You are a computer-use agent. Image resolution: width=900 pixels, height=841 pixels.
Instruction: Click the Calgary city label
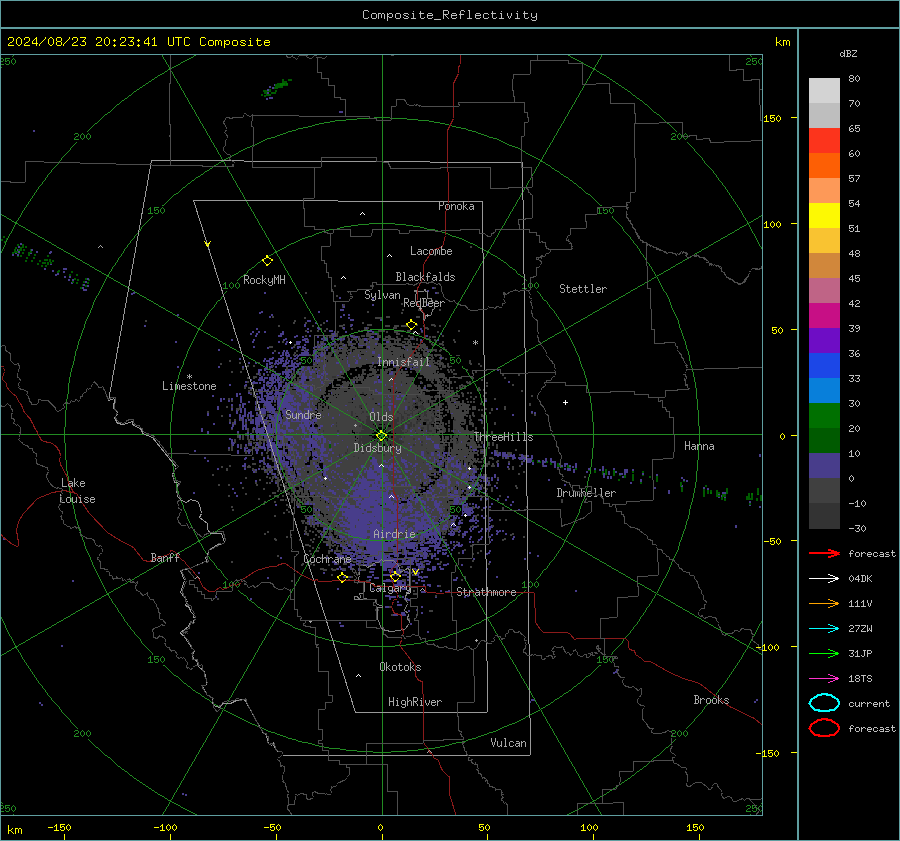coord(390,588)
